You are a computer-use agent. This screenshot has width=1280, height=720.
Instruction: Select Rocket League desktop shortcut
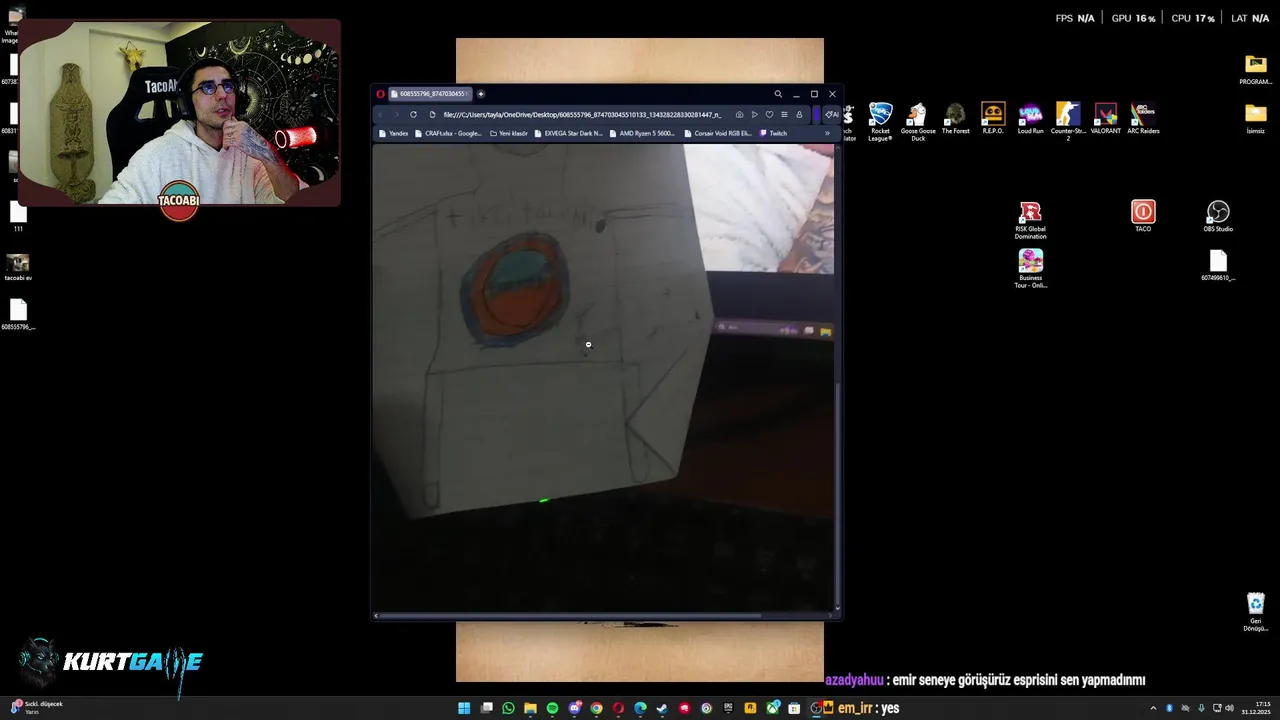point(880,122)
